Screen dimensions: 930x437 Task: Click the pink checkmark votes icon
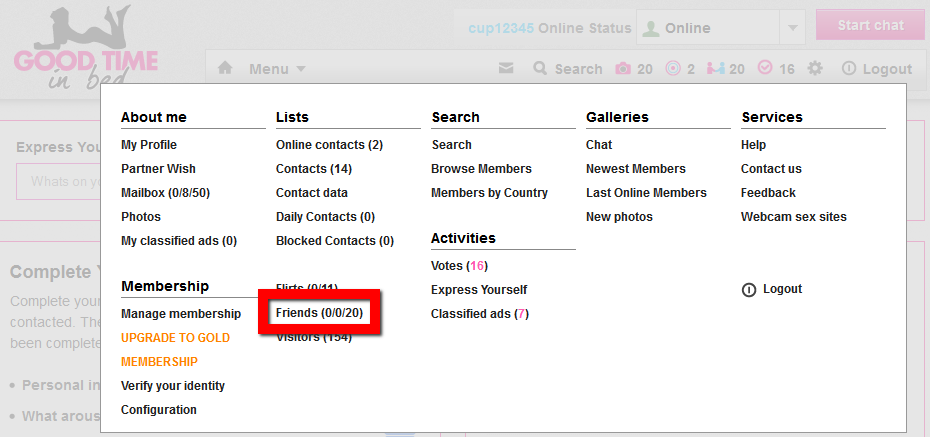(765, 69)
